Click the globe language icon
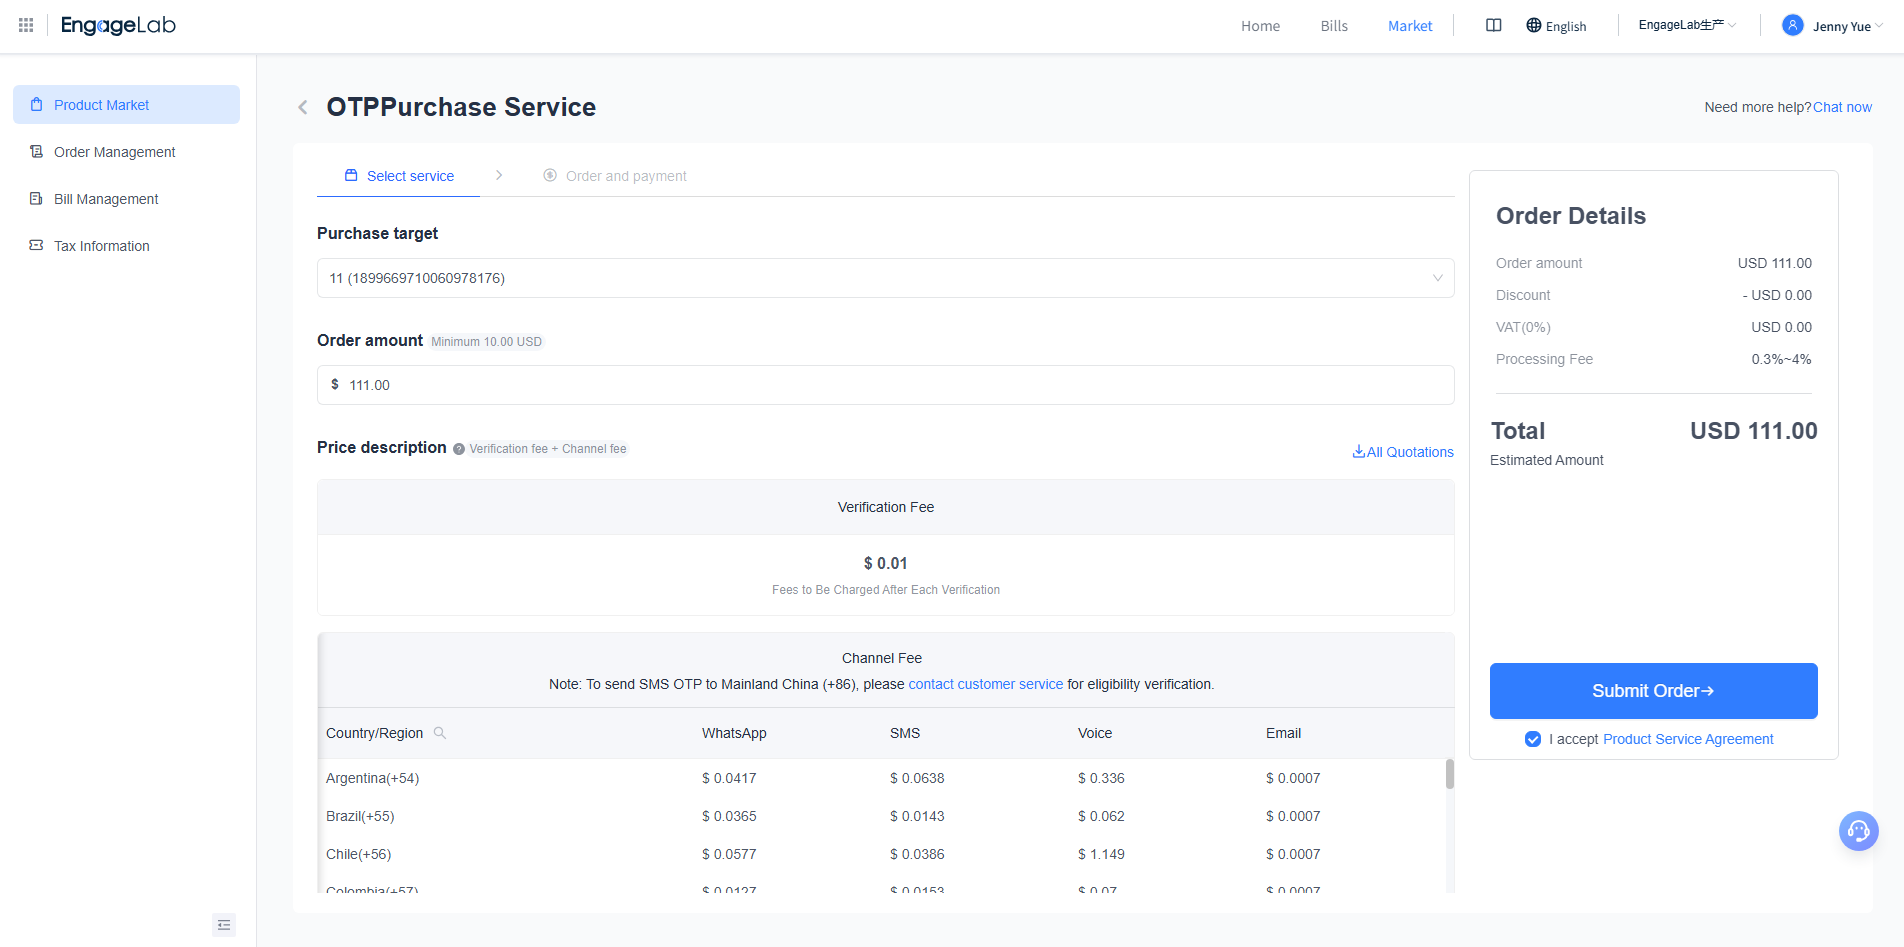Image resolution: width=1904 pixels, height=947 pixels. pyautogui.click(x=1534, y=26)
